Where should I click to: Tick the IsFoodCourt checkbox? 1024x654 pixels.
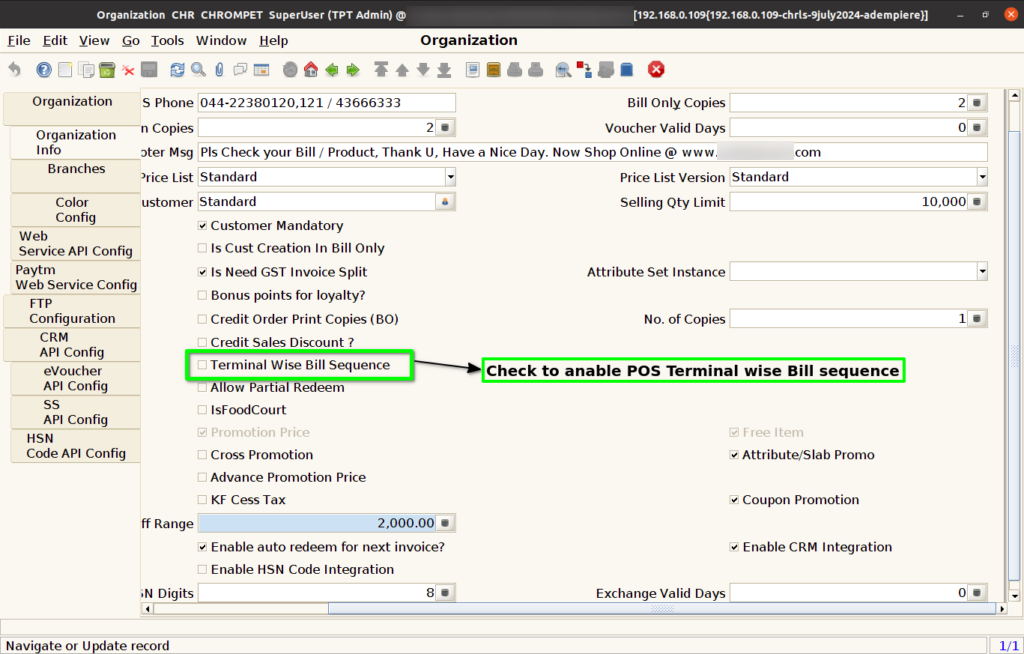[202, 410]
